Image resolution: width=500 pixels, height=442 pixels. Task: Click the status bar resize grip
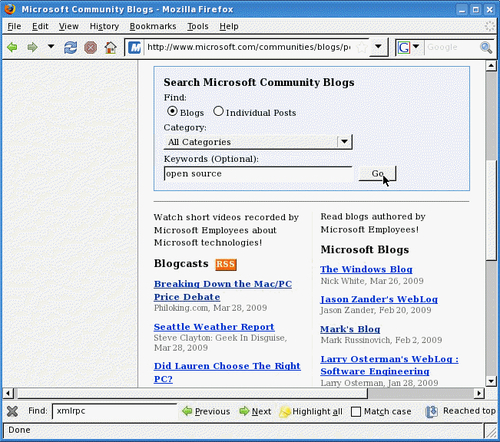491,432
